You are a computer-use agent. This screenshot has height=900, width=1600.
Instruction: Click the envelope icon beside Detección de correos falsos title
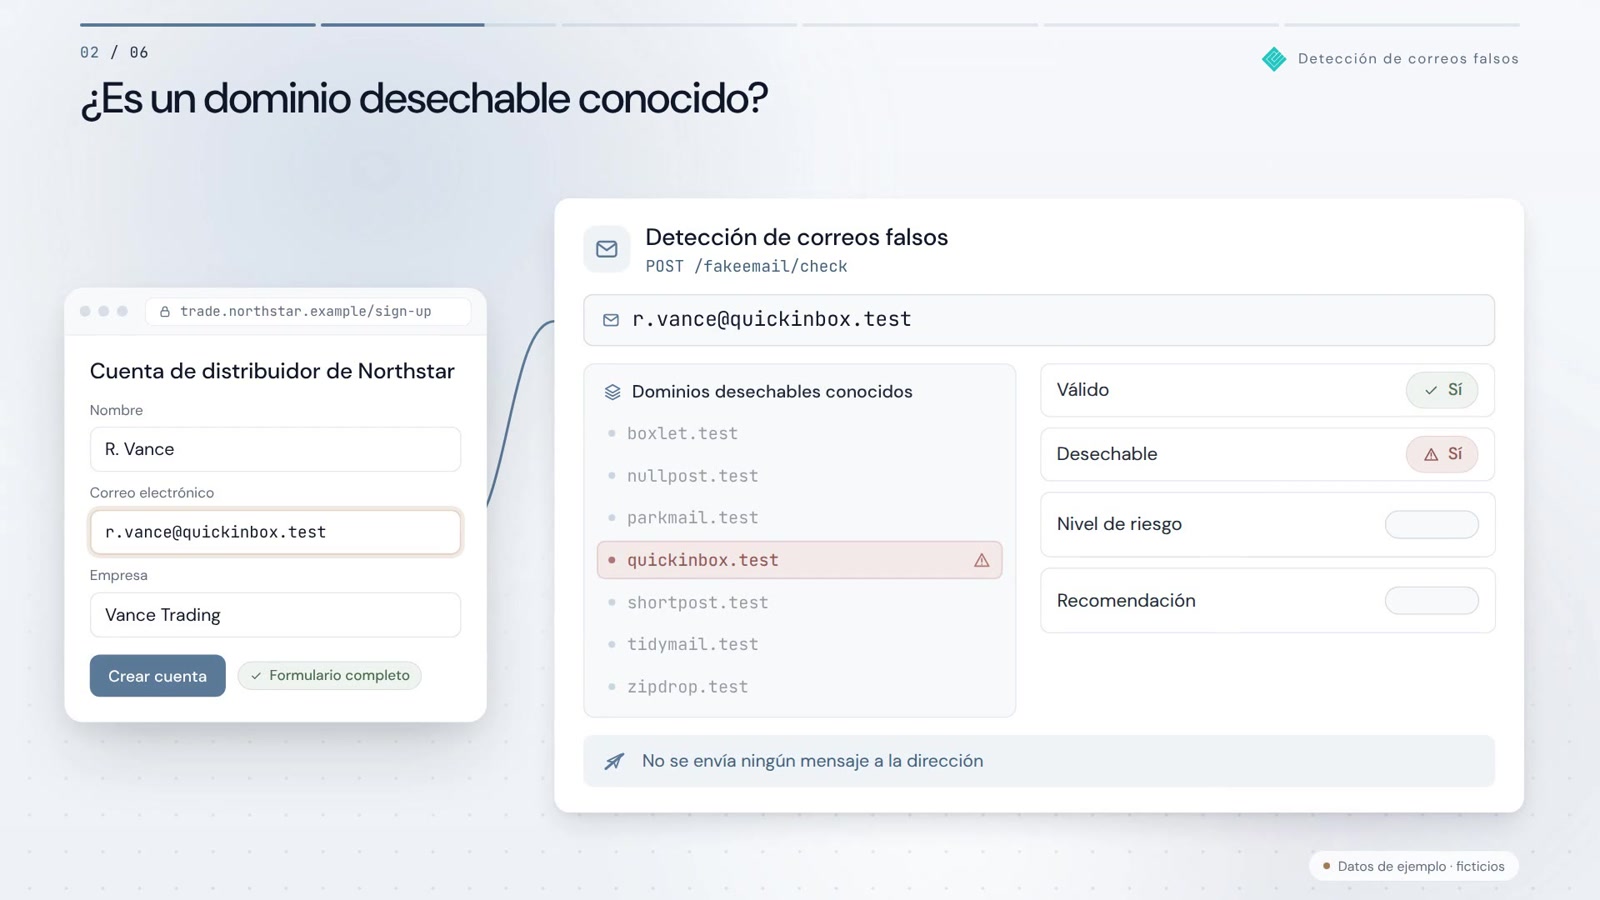coord(607,249)
